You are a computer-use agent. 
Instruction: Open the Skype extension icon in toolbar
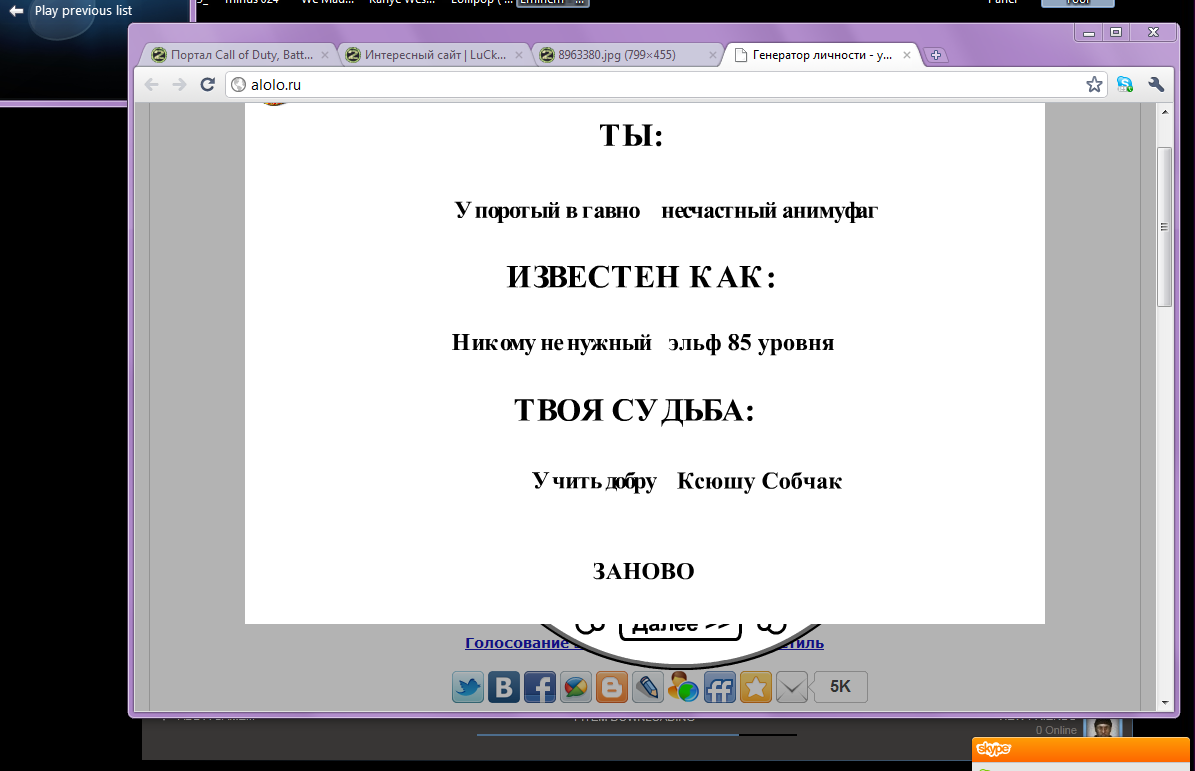1125,85
